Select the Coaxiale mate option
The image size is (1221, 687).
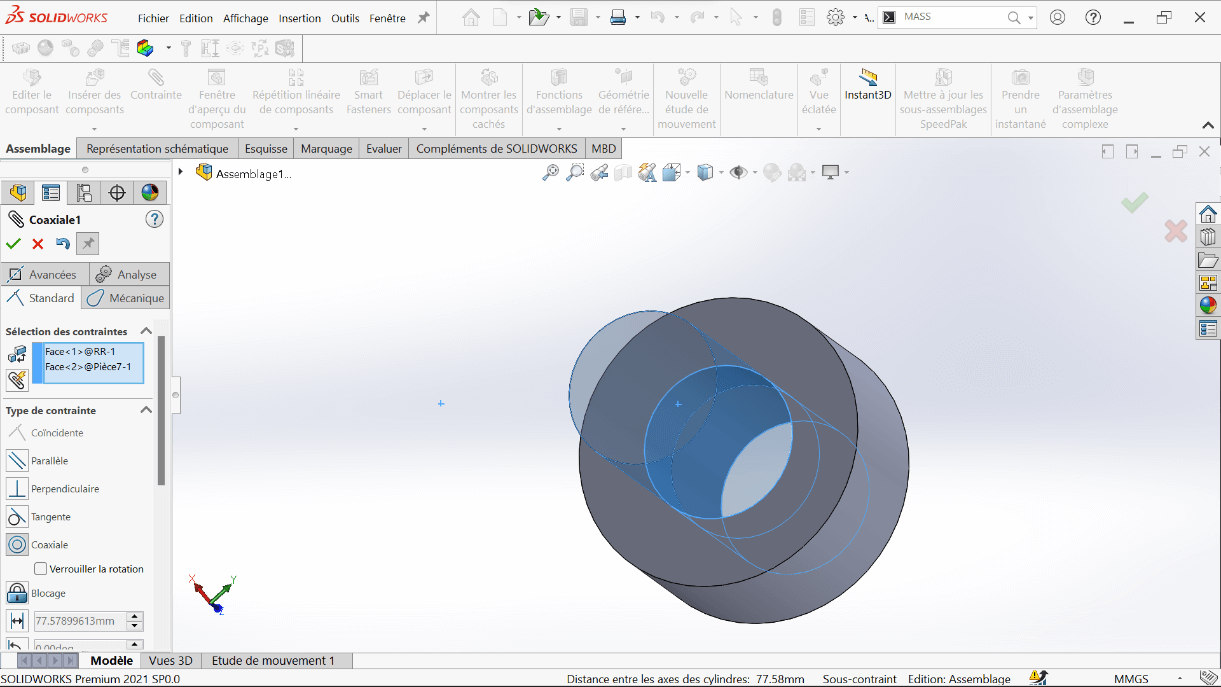[17, 545]
